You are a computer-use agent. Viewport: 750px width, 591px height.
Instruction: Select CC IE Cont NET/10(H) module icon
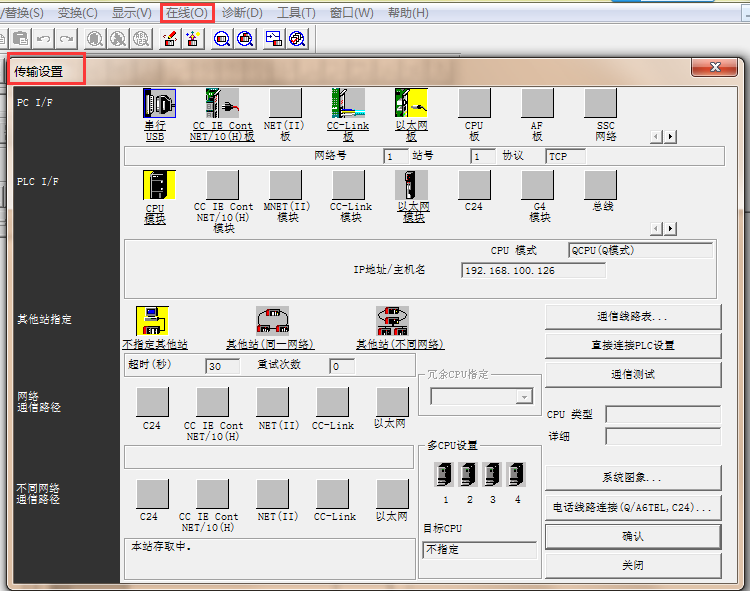[222, 185]
